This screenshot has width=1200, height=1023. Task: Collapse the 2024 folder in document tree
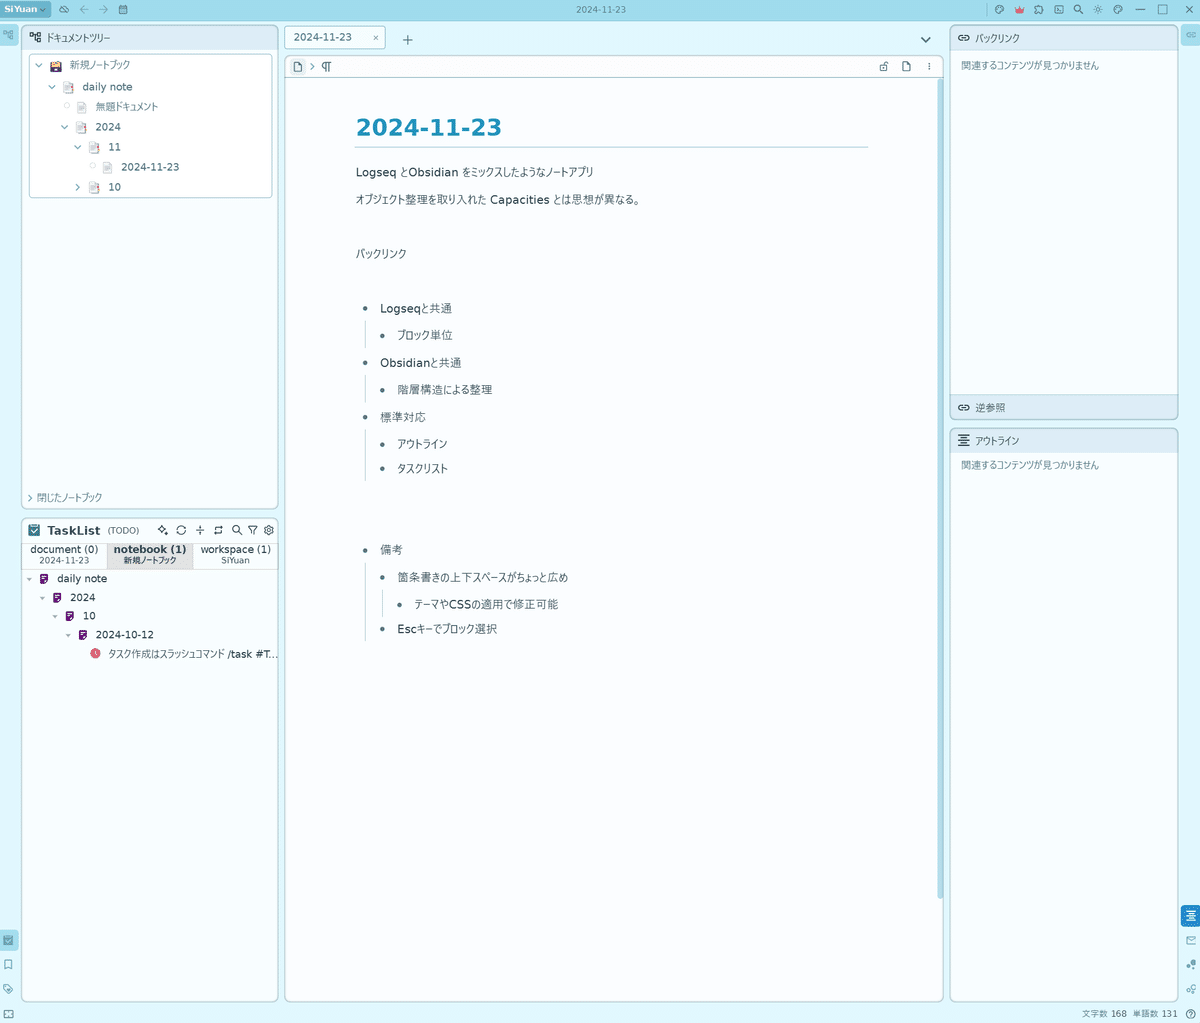click(x=65, y=127)
